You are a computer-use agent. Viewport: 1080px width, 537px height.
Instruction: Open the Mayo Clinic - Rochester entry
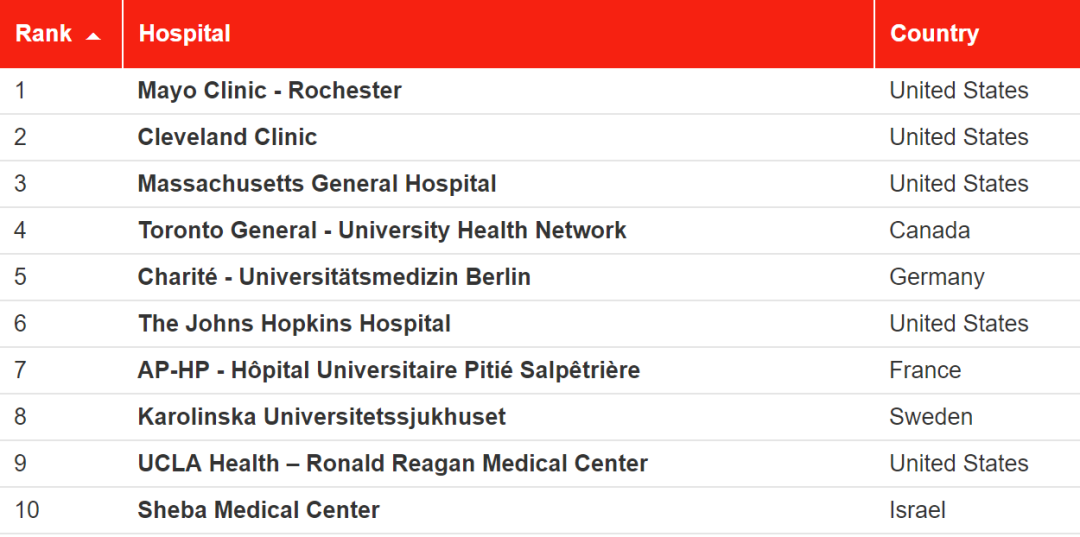pyautogui.click(x=269, y=90)
